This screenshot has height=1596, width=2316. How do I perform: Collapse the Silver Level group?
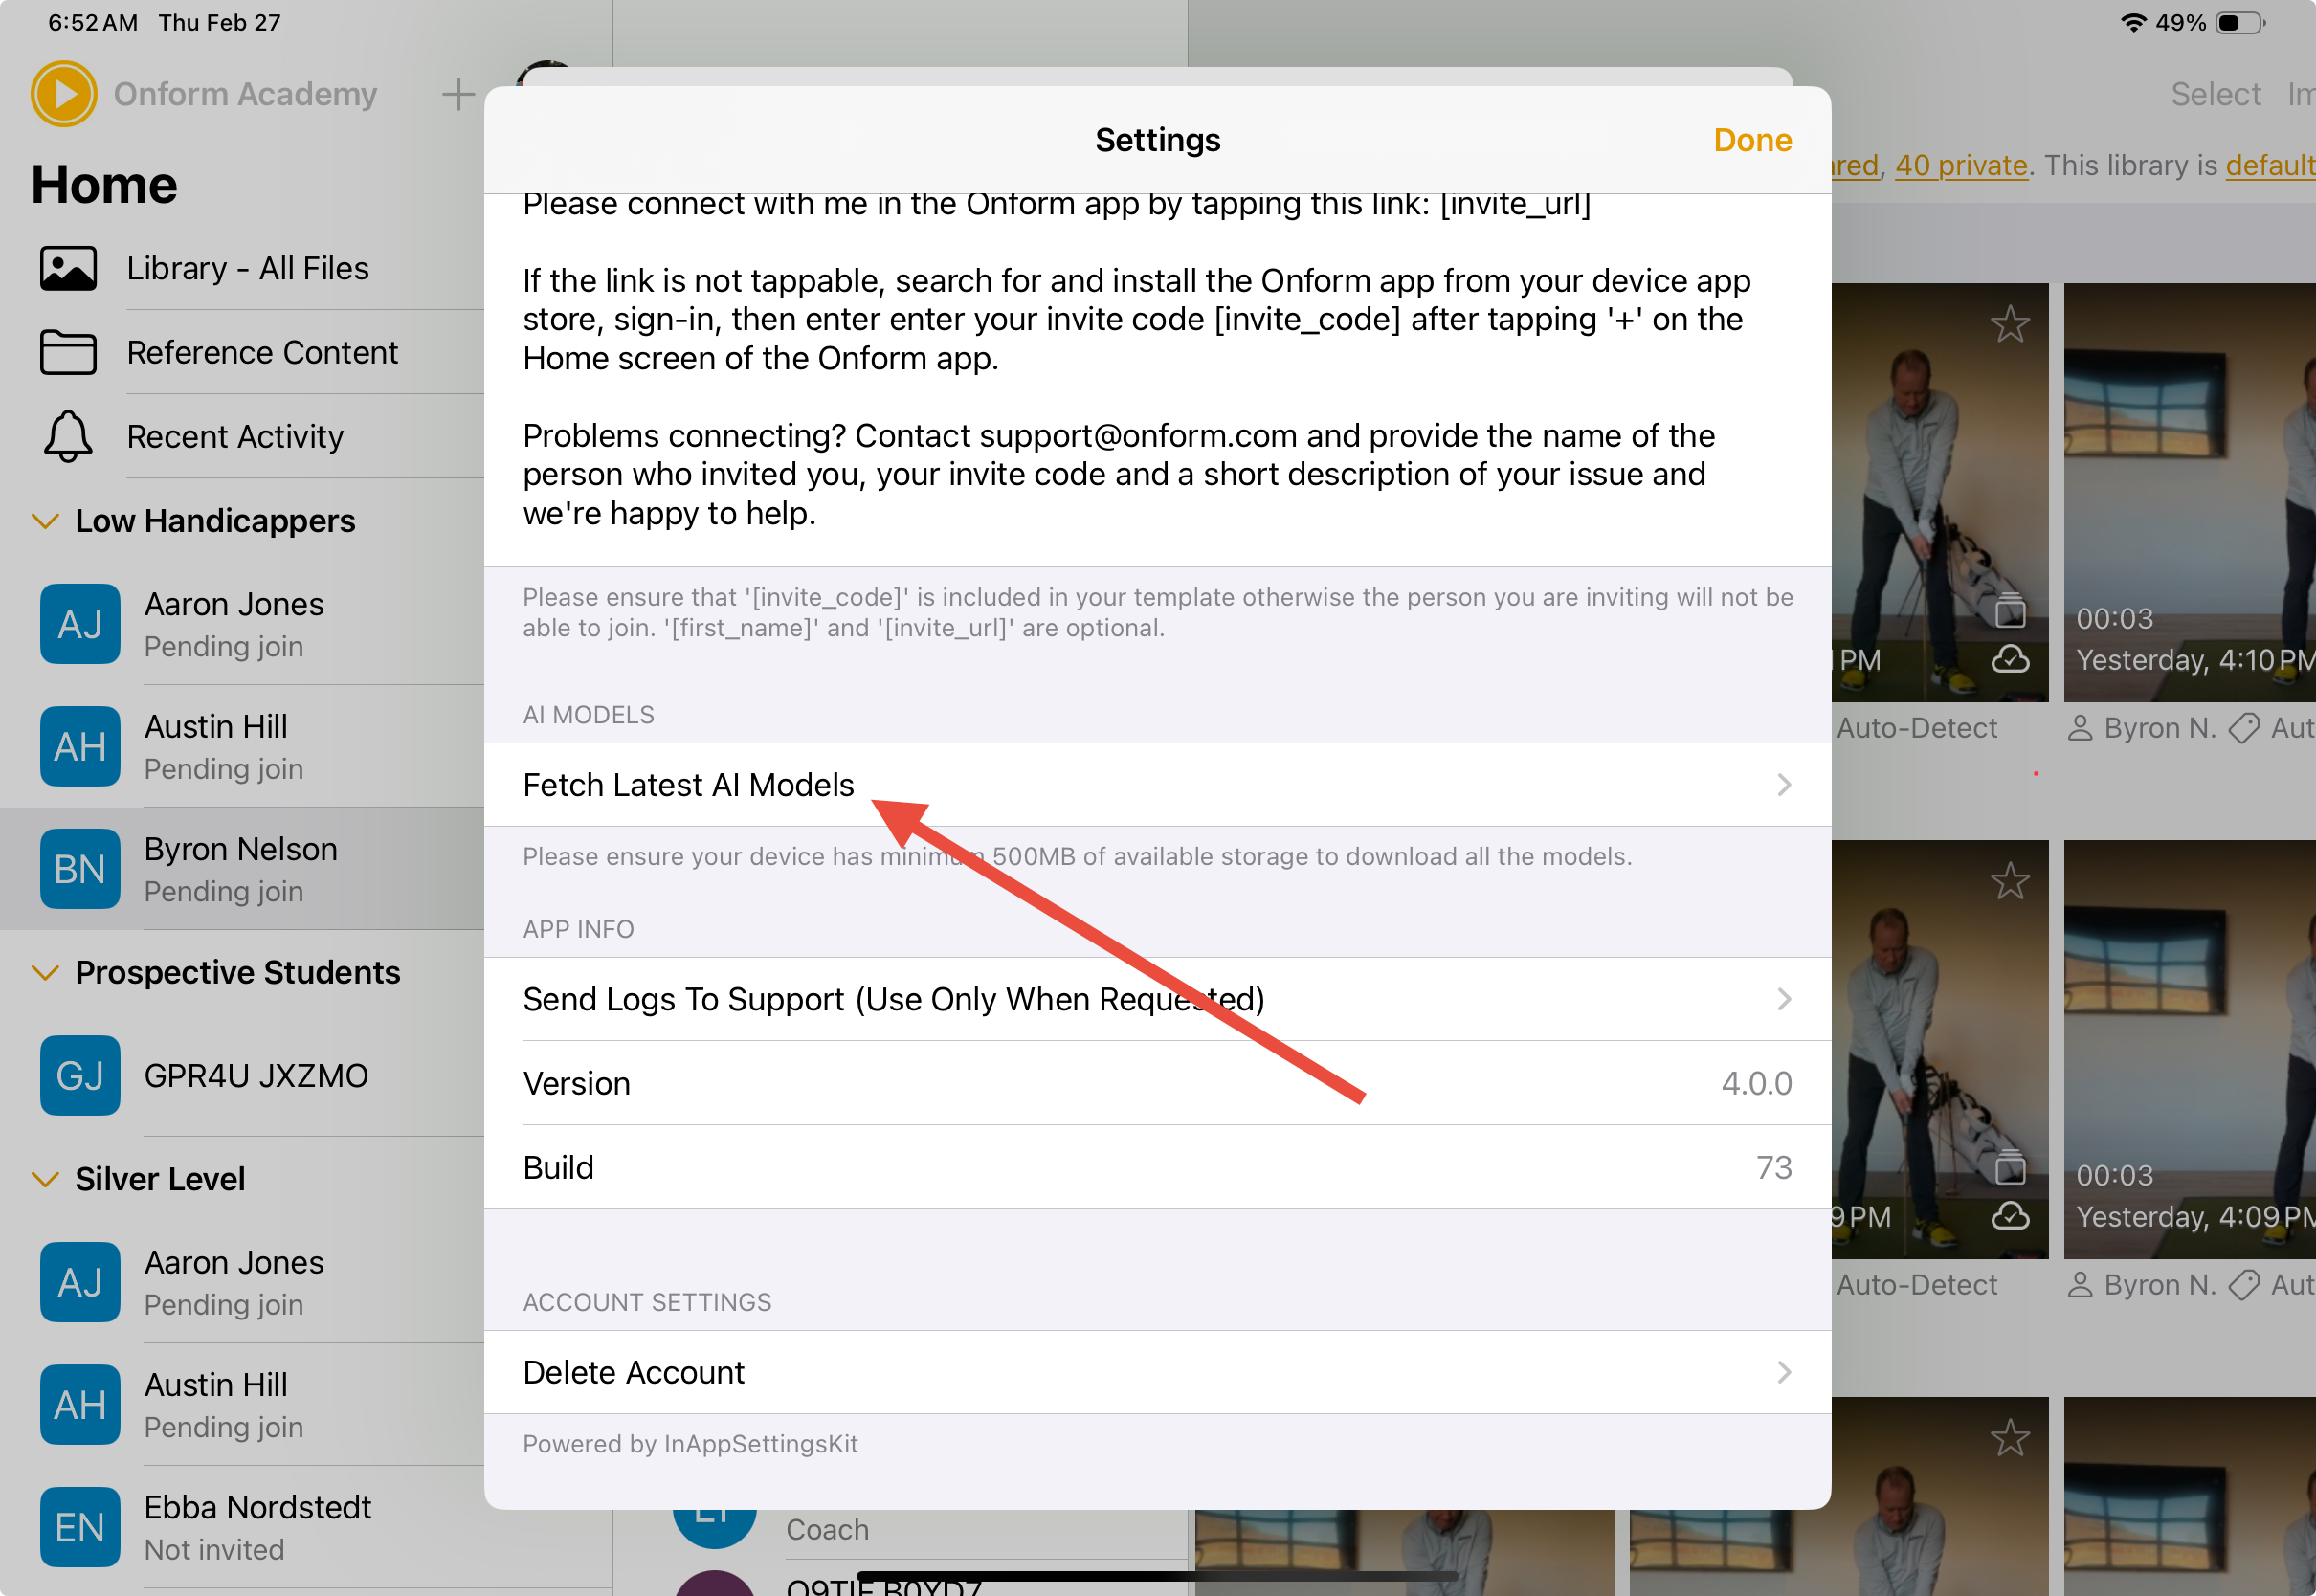click(x=45, y=1179)
